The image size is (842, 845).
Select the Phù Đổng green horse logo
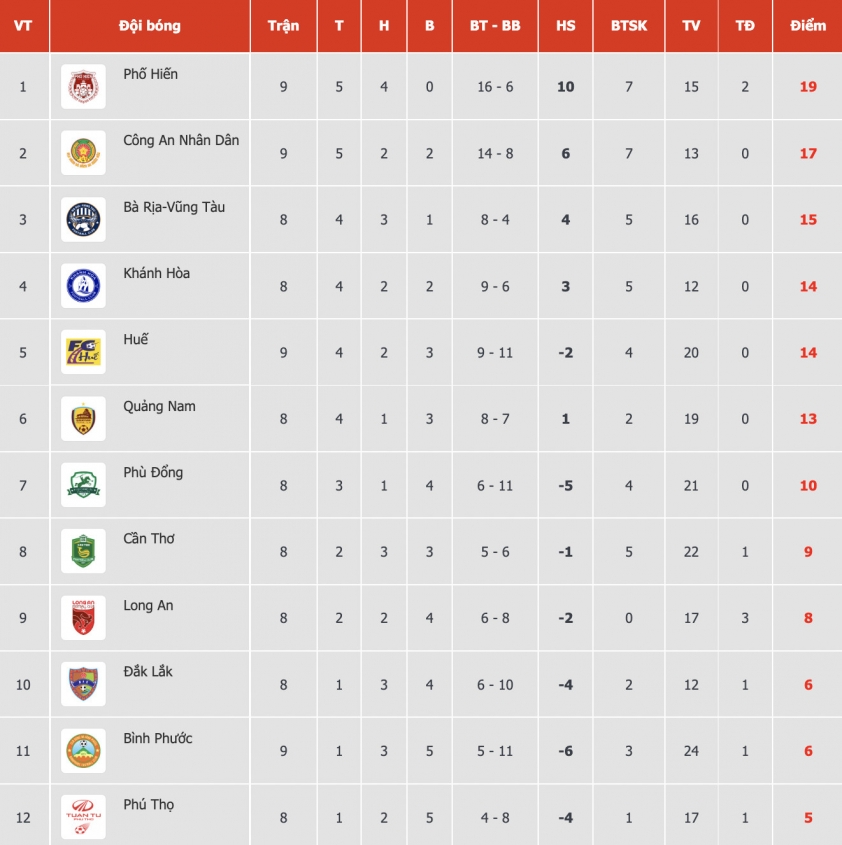(83, 485)
